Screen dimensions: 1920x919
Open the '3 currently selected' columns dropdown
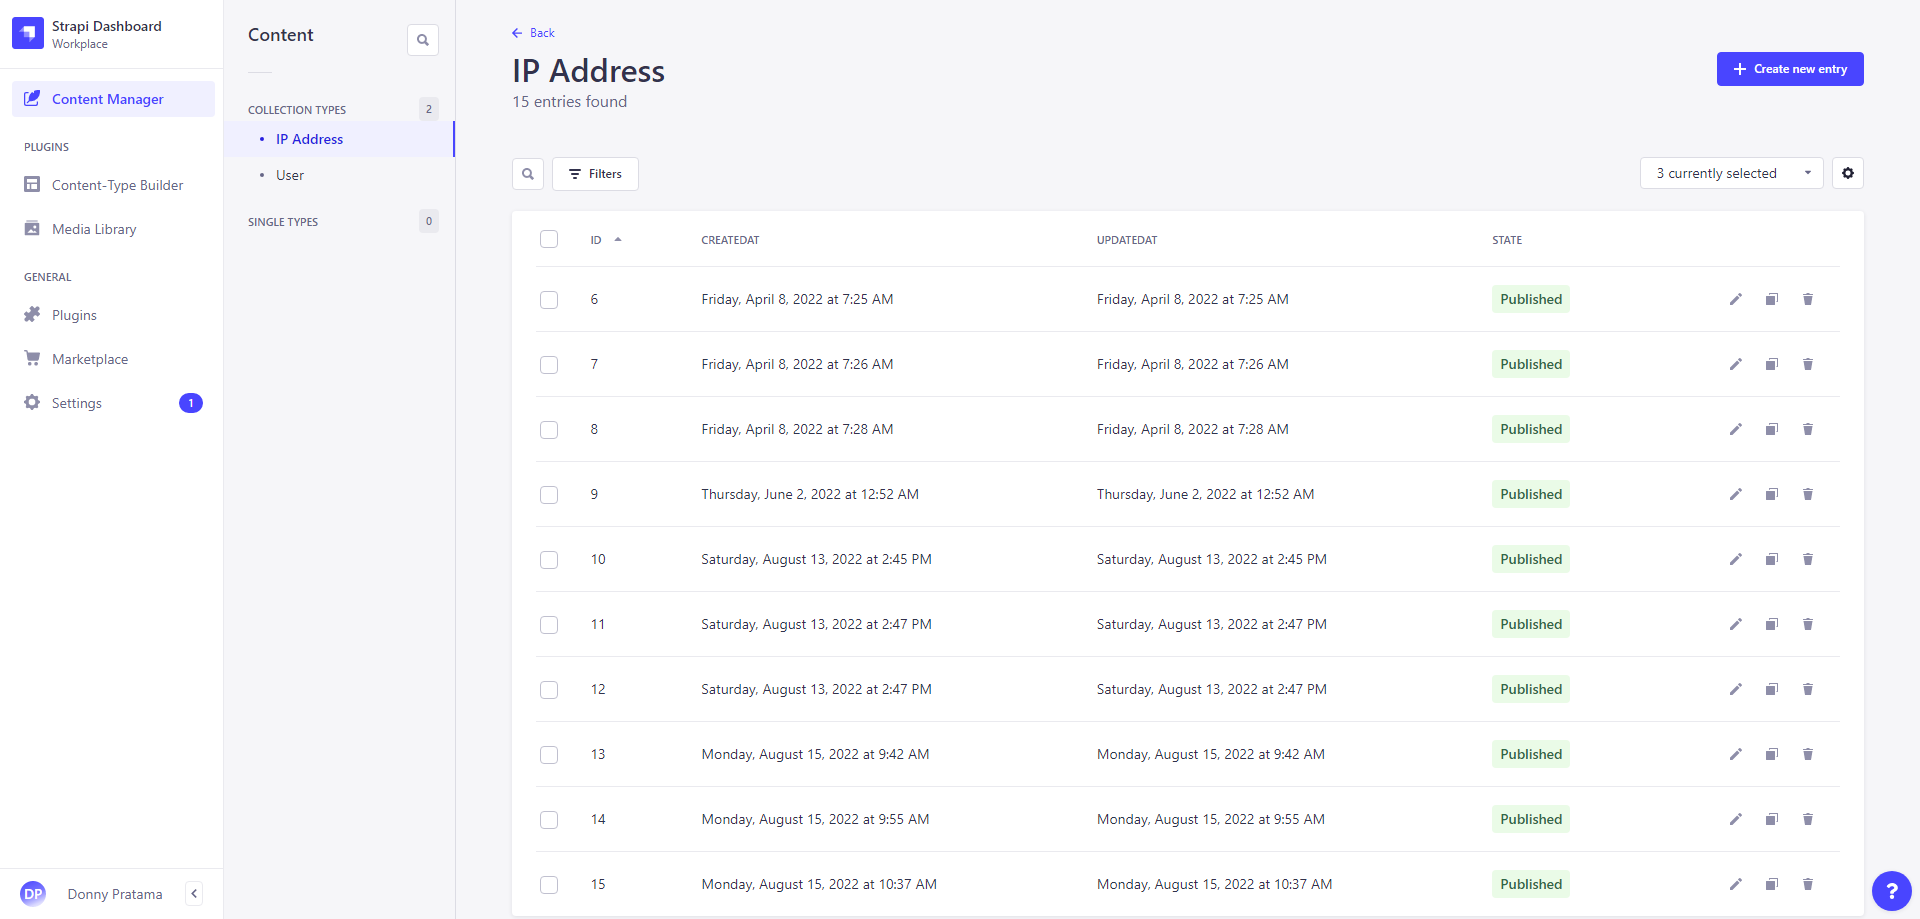1731,173
